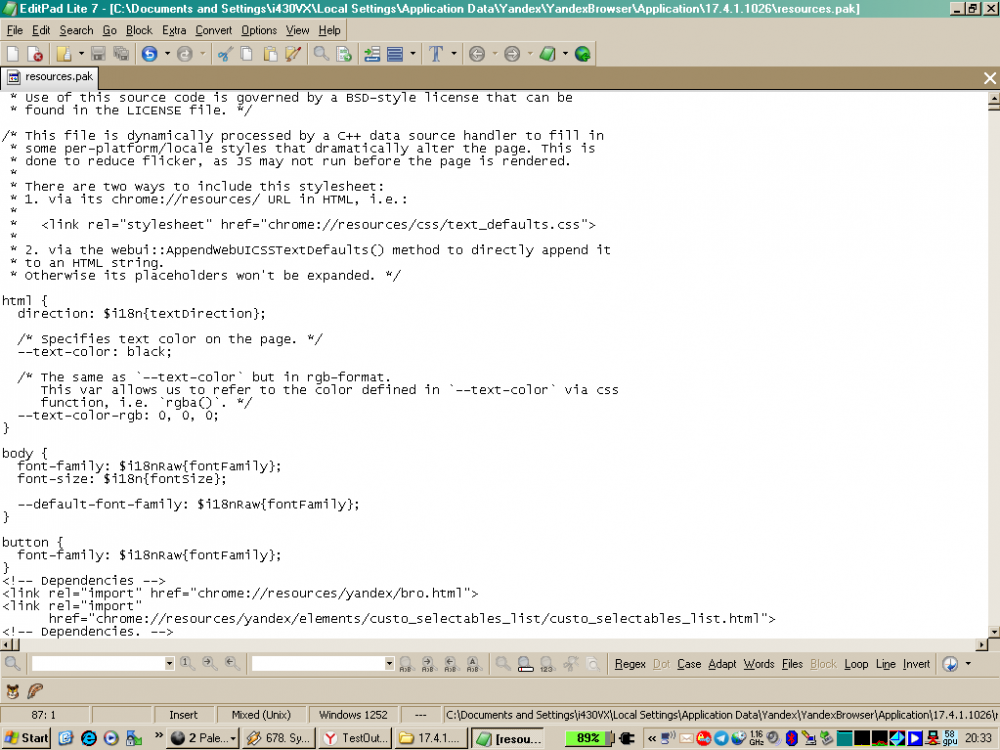Click the green globe icon in toolbar

(582, 54)
